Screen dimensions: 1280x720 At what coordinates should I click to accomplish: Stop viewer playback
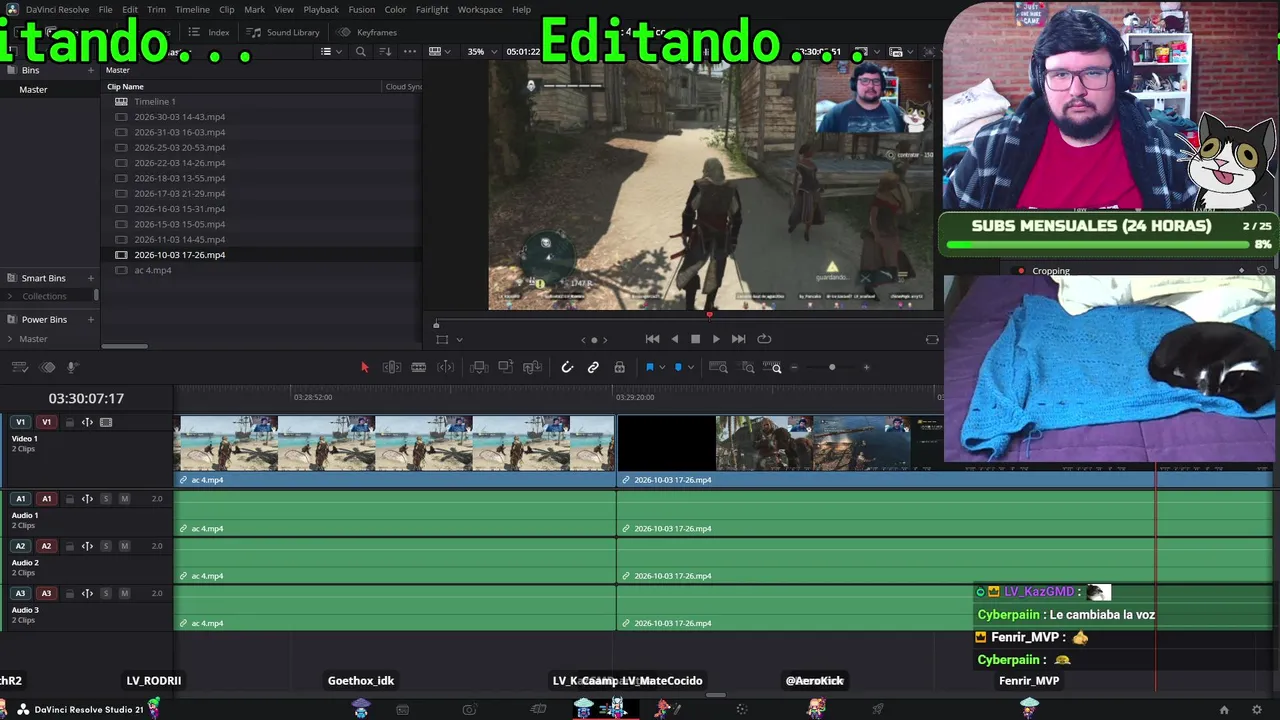pyautogui.click(x=696, y=339)
